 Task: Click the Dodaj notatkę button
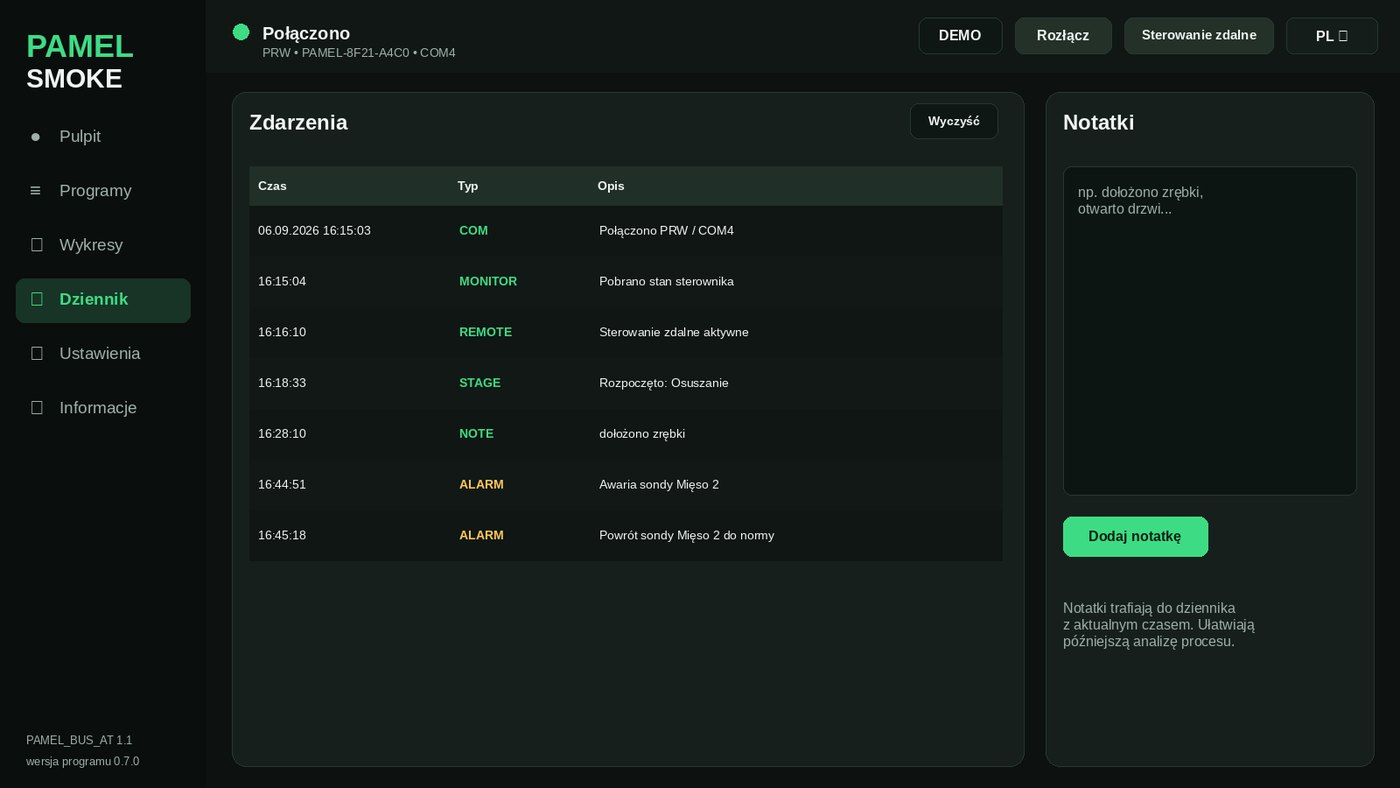(1135, 536)
